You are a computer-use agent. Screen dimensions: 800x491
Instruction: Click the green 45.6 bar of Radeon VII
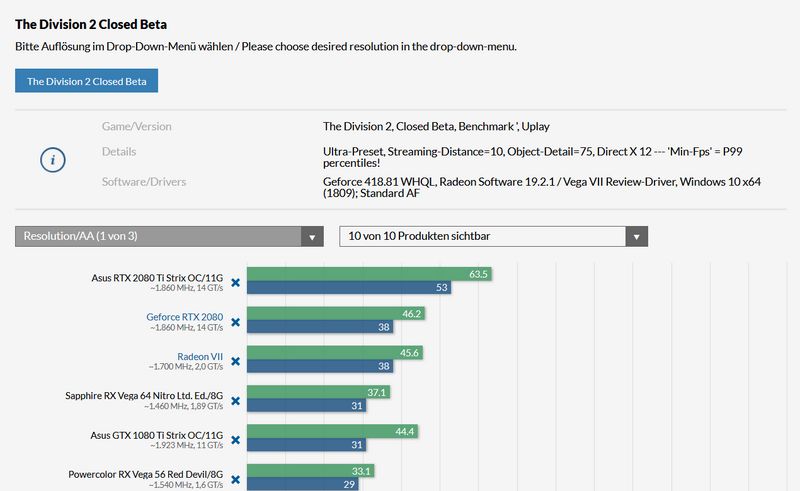coord(335,353)
